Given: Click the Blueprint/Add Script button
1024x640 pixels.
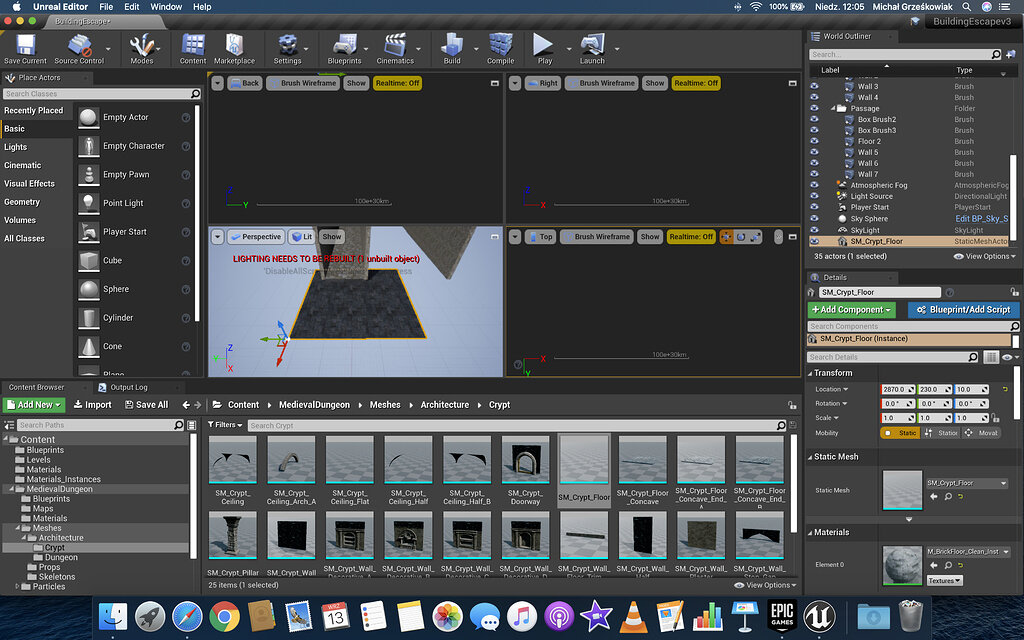Looking at the screenshot, I should point(962,310).
